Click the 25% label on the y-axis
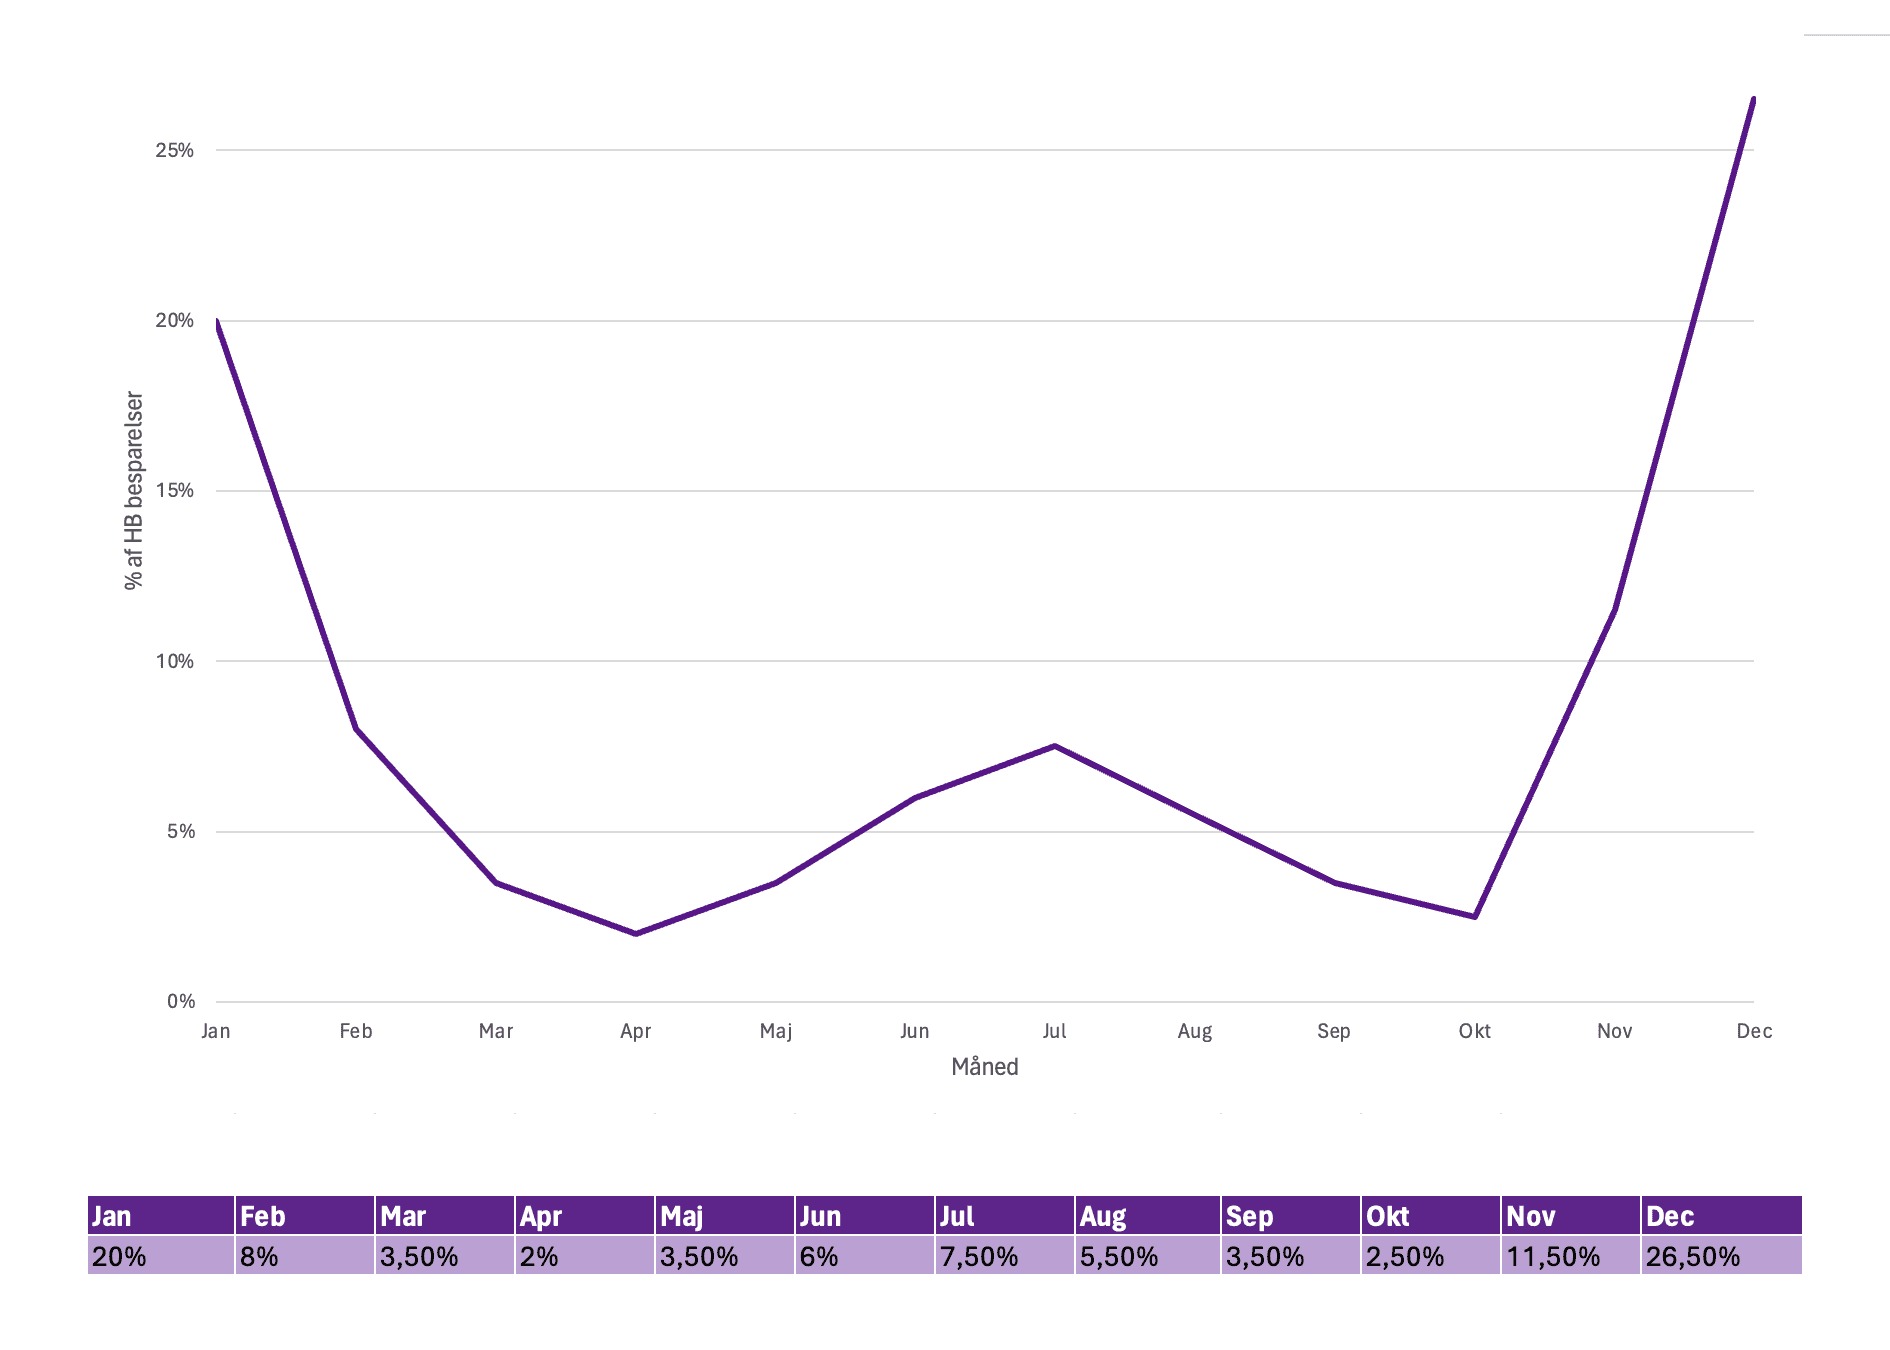The image size is (1890, 1350). pos(174,150)
